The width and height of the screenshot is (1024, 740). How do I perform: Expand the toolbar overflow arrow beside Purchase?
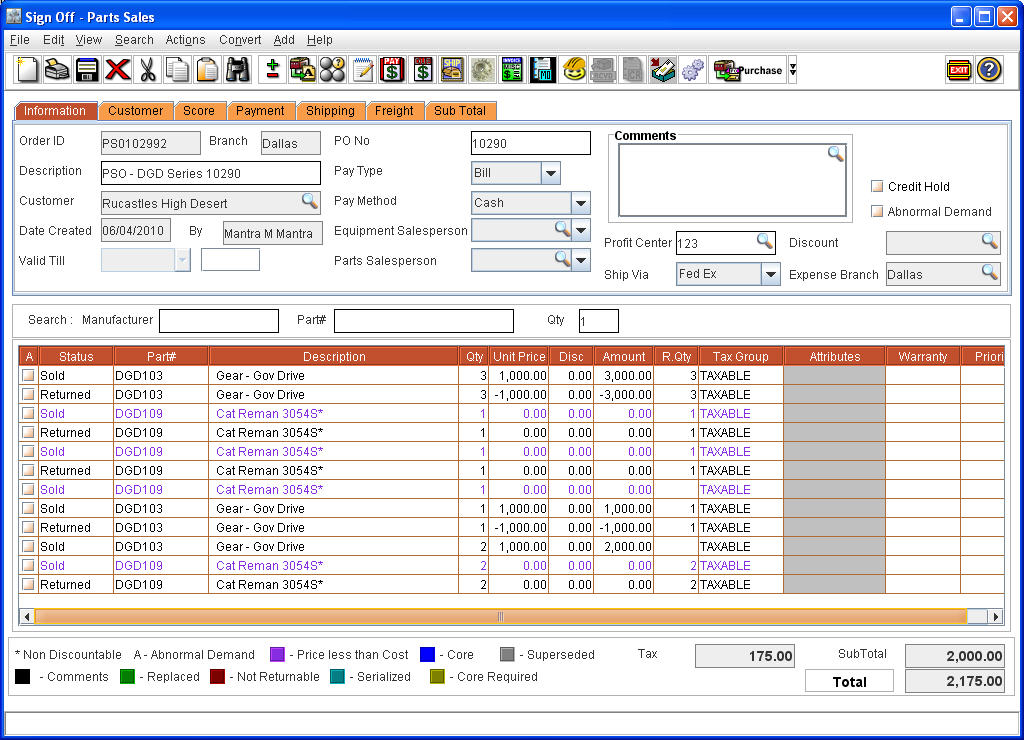click(x=793, y=70)
